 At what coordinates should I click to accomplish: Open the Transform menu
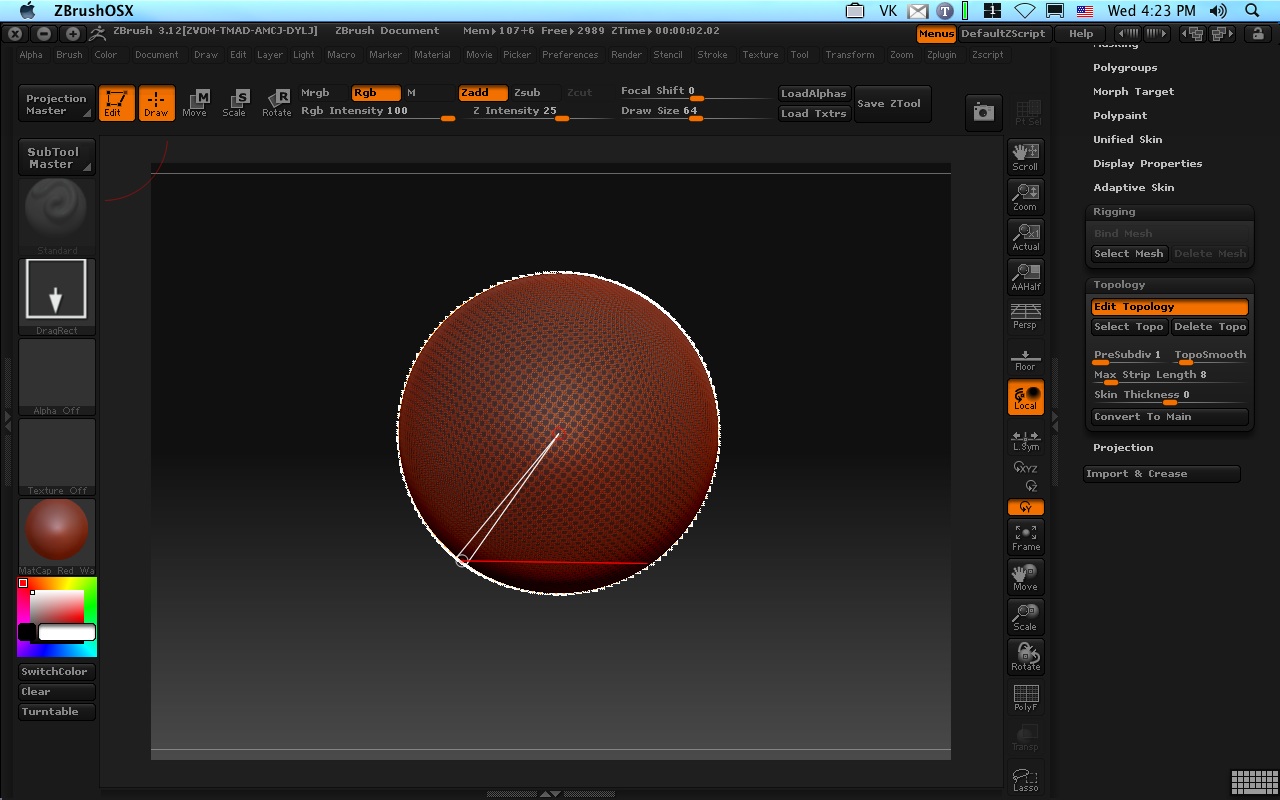click(850, 55)
